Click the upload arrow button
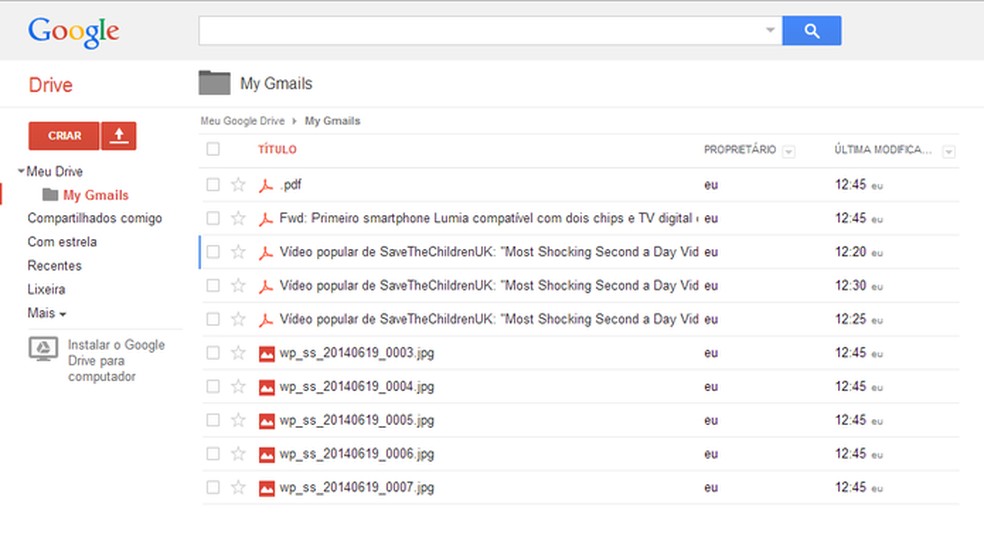Image resolution: width=984 pixels, height=558 pixels. click(119, 136)
